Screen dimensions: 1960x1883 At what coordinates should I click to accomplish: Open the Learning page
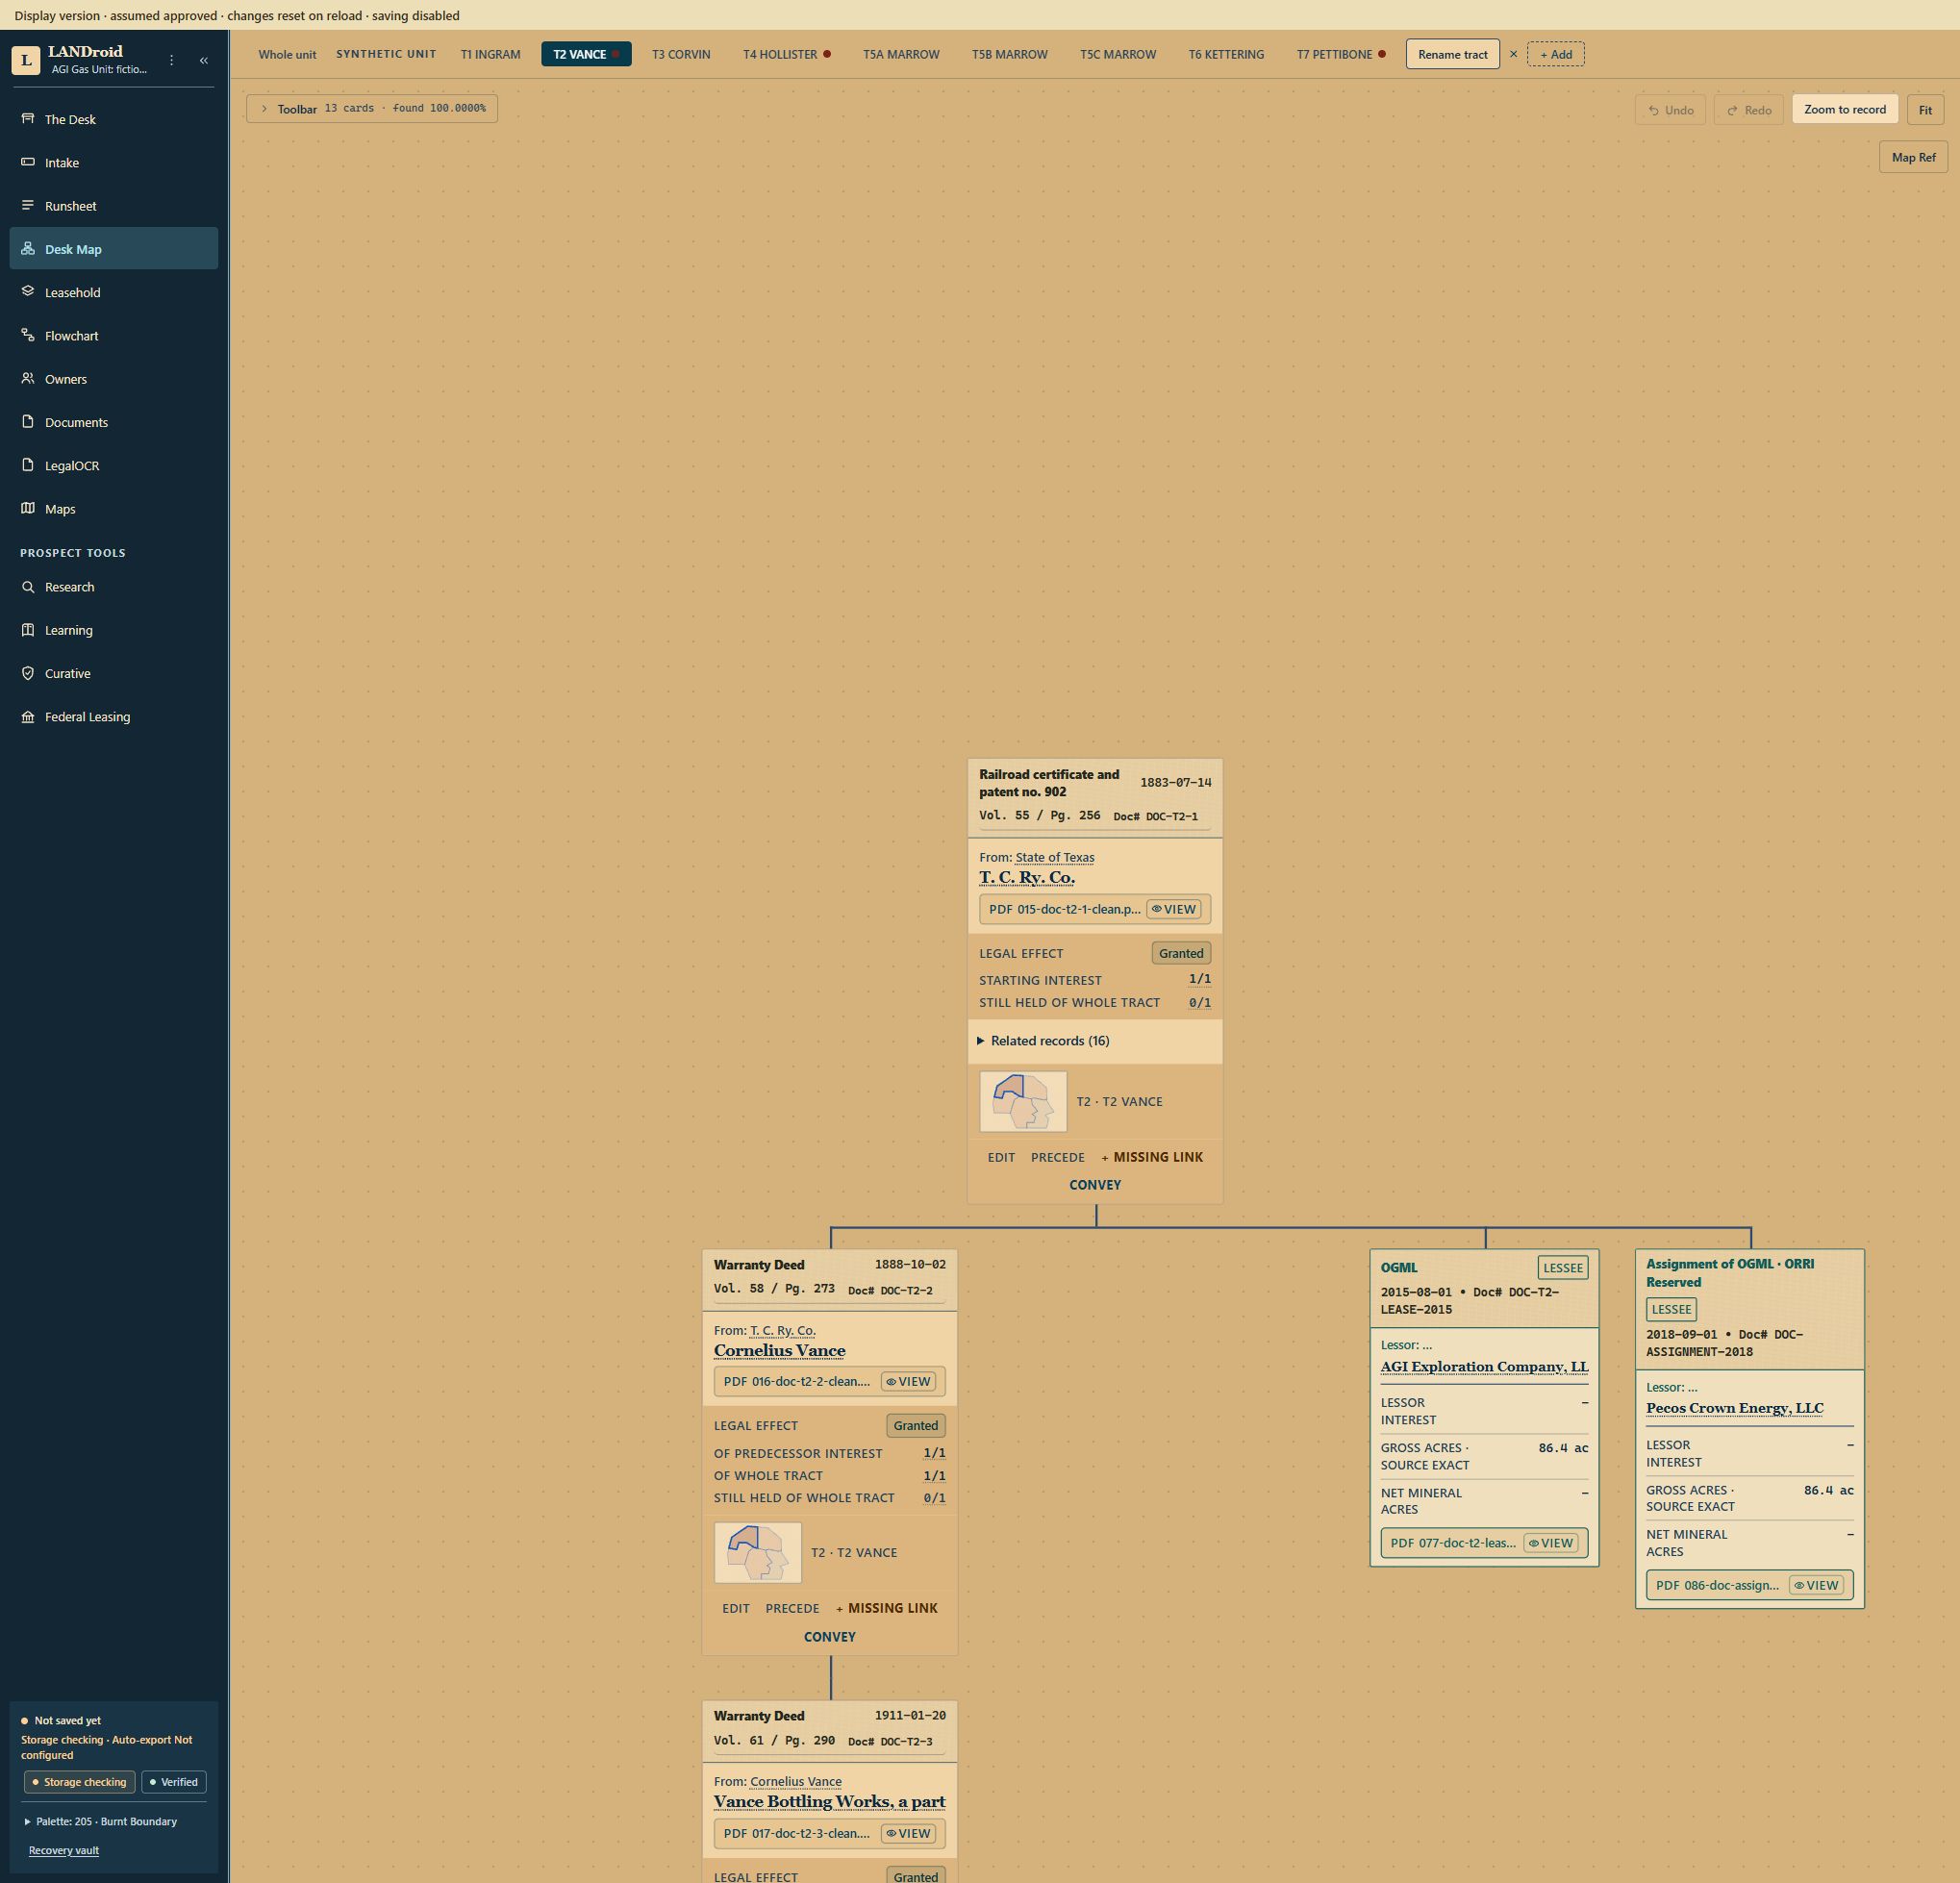tap(113, 630)
